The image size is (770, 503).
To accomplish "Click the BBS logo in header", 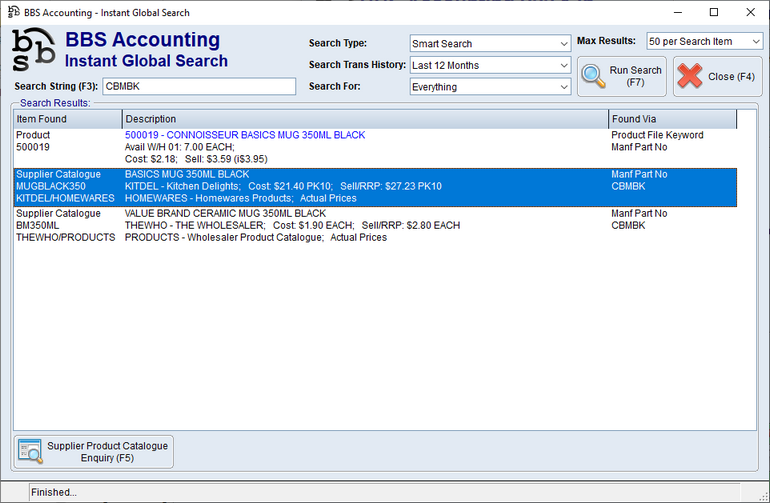I will point(33,52).
